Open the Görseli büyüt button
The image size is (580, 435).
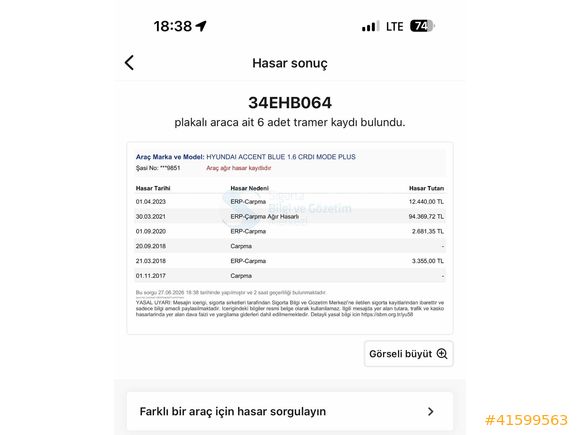pos(409,354)
